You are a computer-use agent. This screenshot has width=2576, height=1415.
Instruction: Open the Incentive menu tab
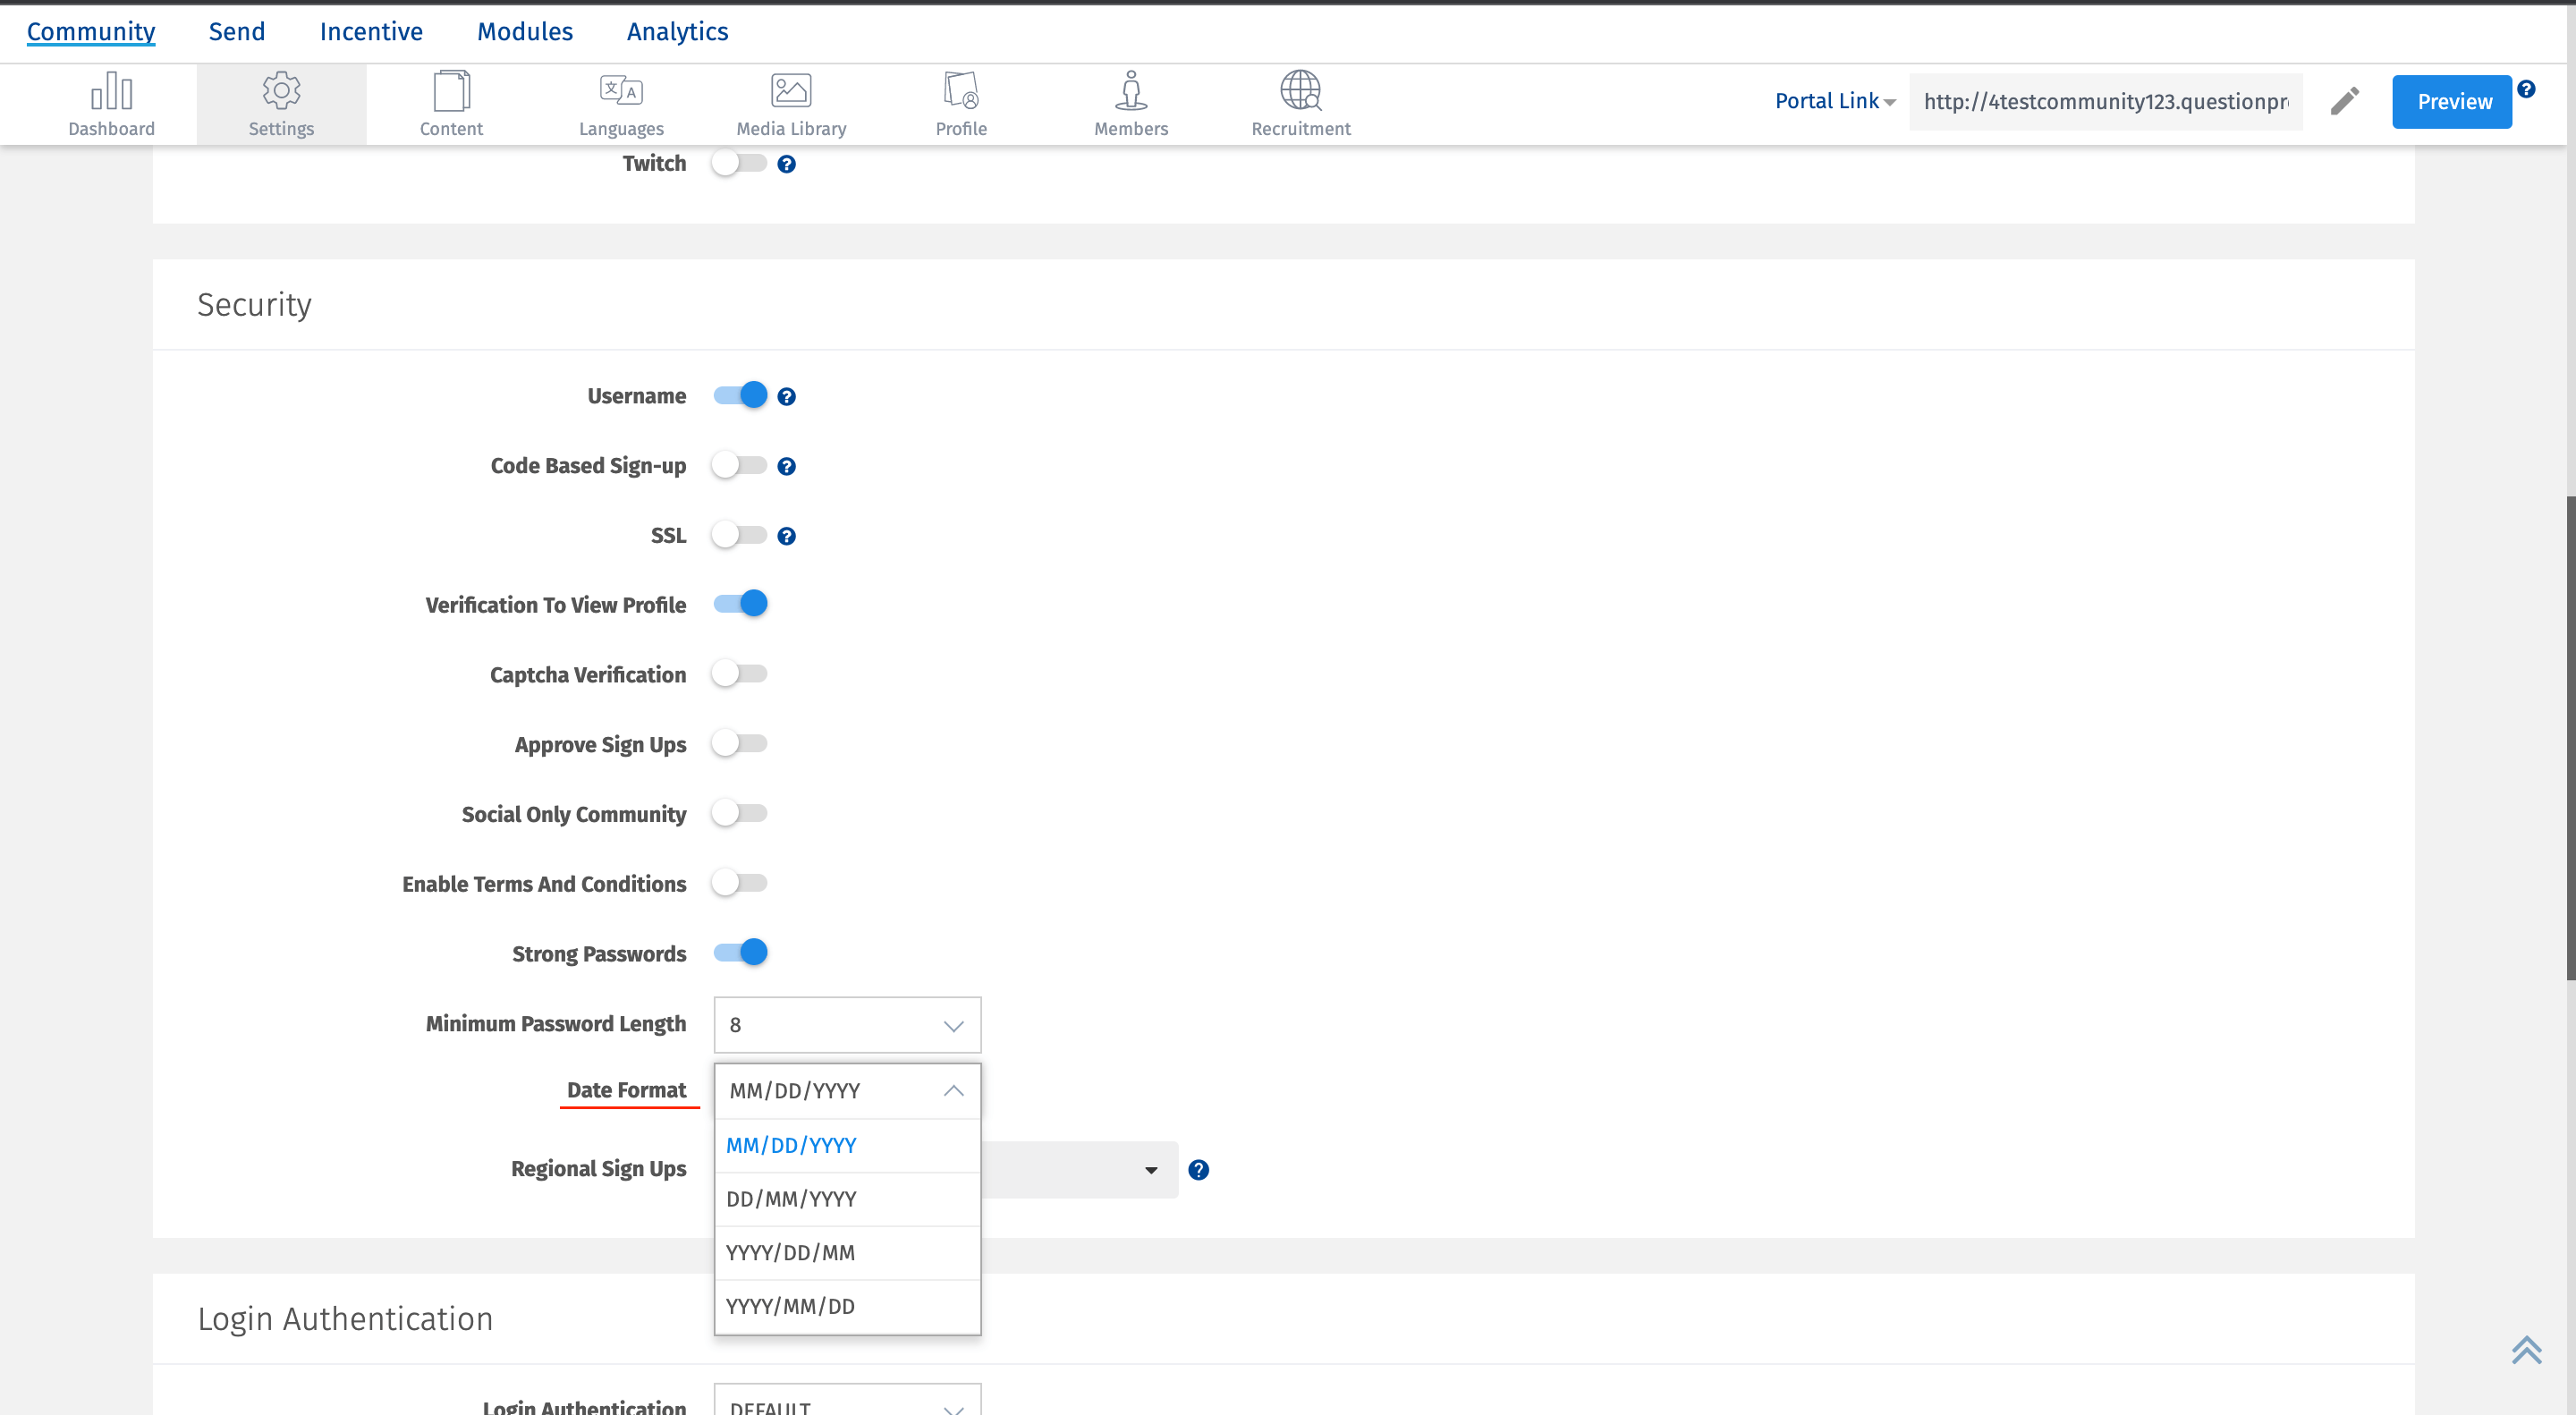[x=371, y=32]
